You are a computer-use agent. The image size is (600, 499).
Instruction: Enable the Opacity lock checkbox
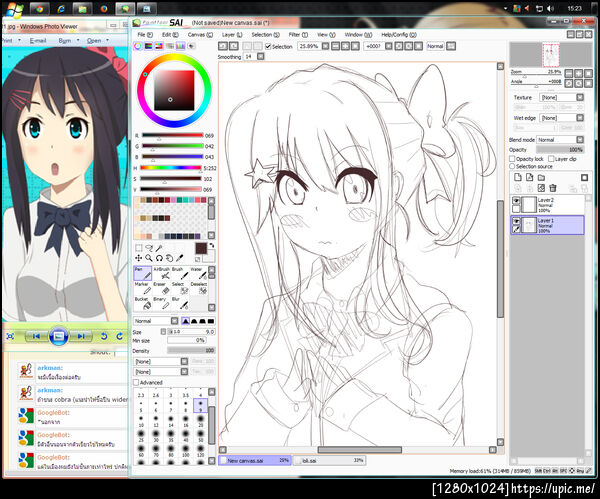[512, 158]
